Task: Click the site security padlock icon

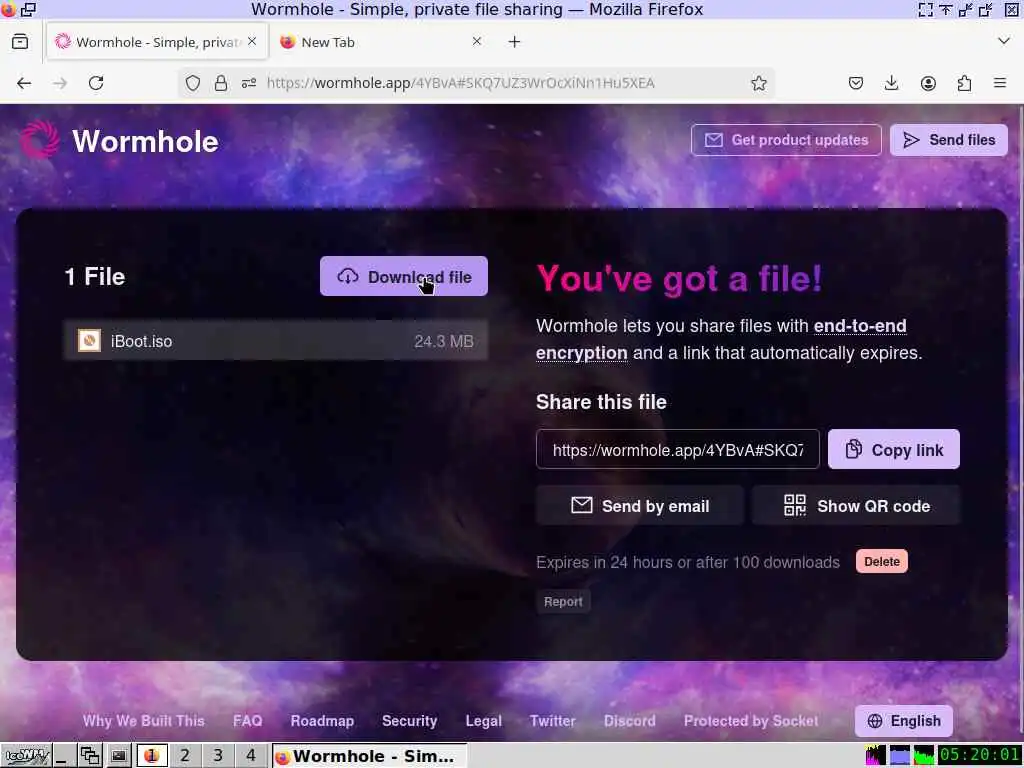Action: [221, 83]
